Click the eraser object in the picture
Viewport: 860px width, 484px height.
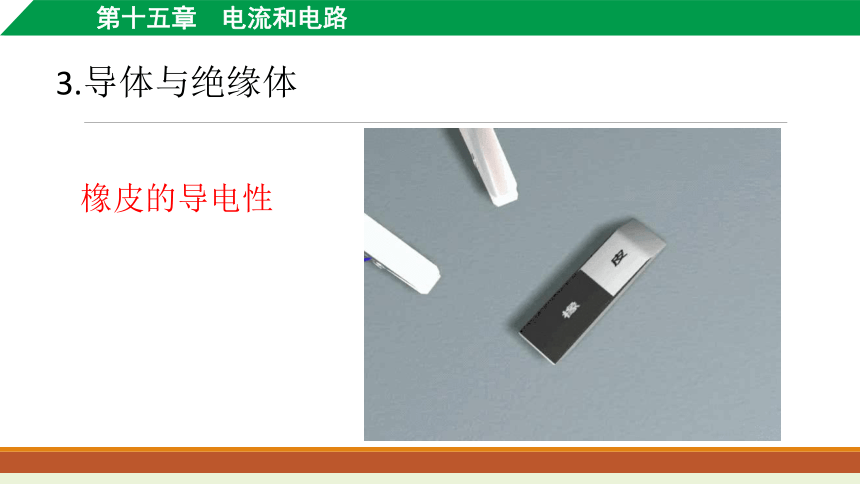pos(592,291)
